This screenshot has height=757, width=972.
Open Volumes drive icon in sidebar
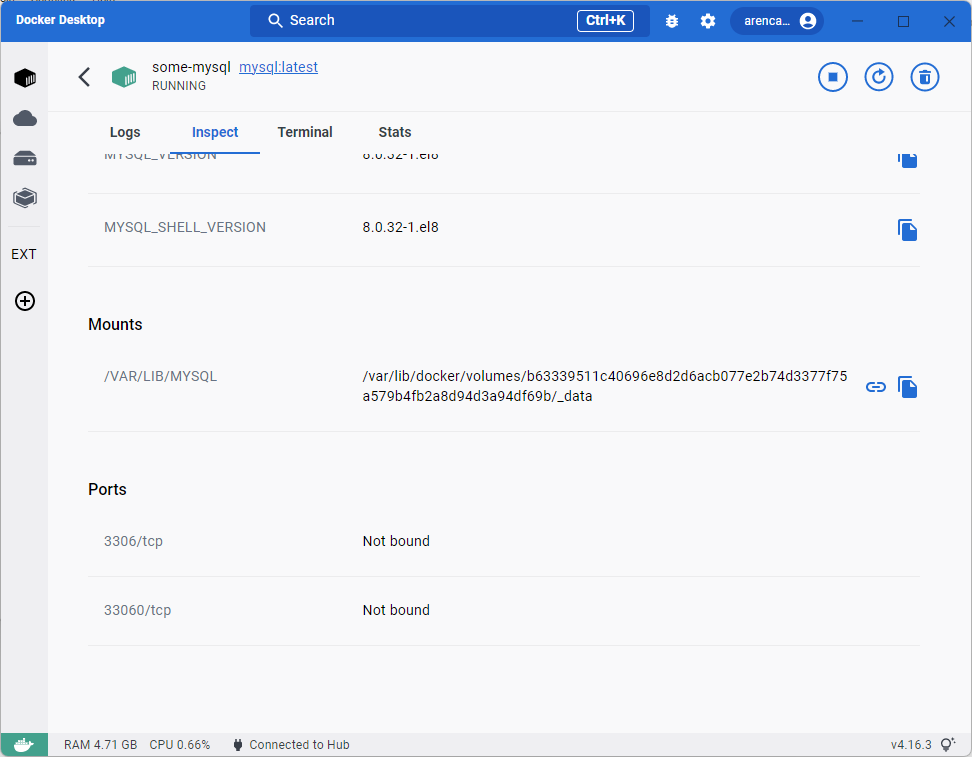25,158
